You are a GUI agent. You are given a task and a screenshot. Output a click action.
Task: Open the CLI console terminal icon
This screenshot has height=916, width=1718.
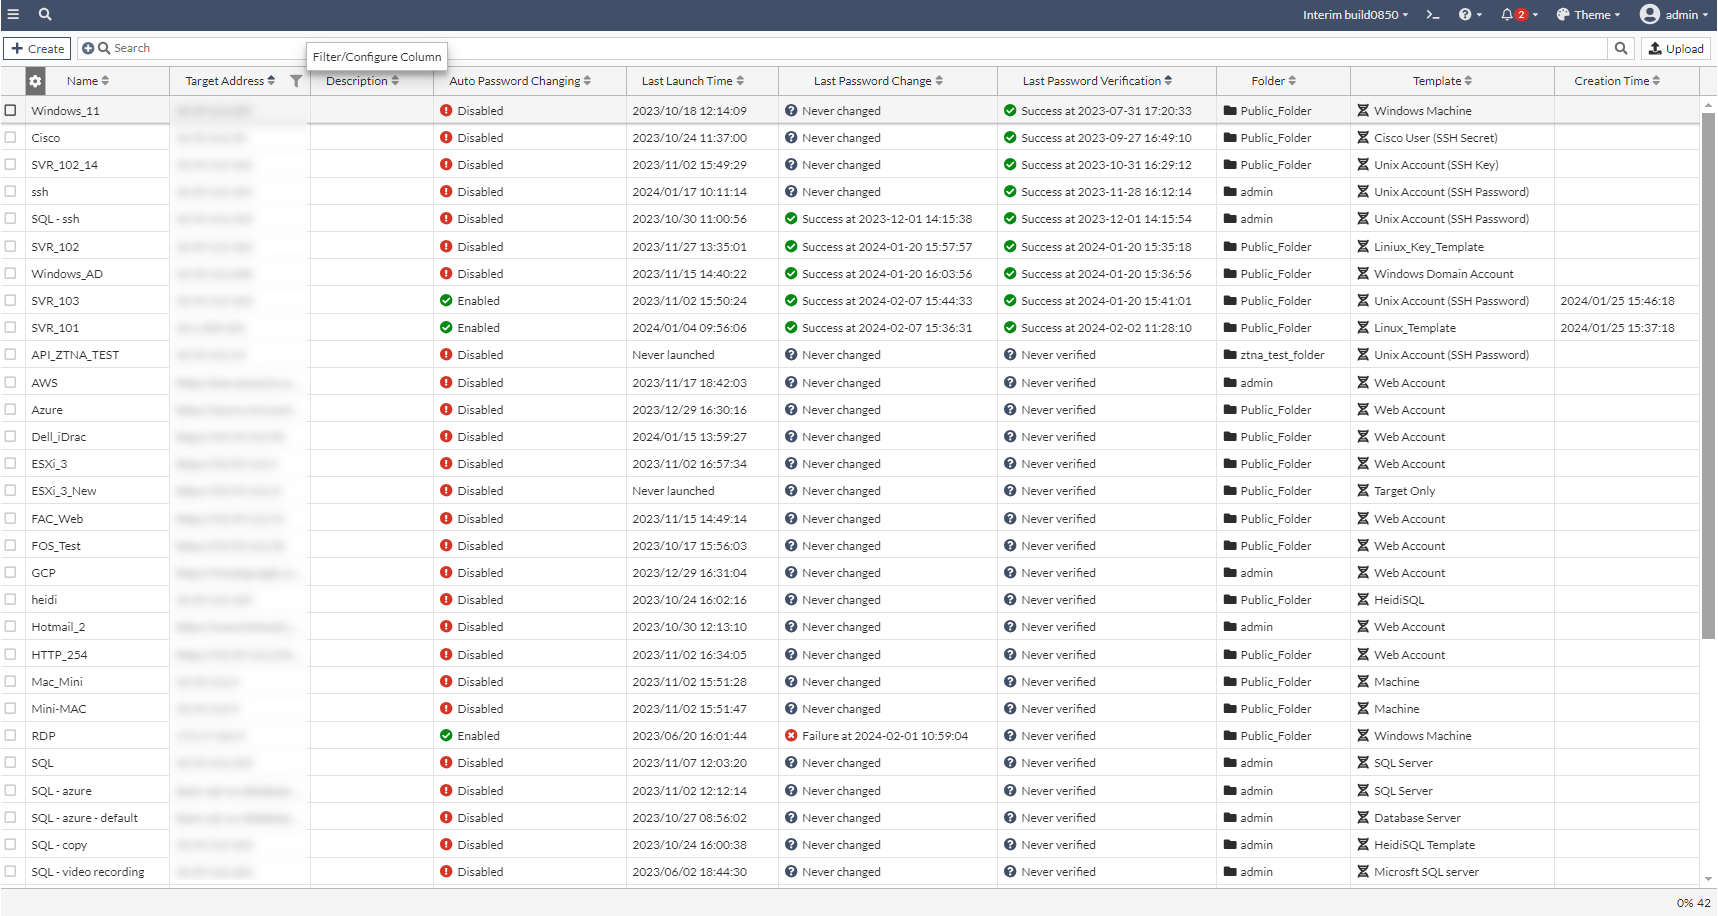[1433, 14]
